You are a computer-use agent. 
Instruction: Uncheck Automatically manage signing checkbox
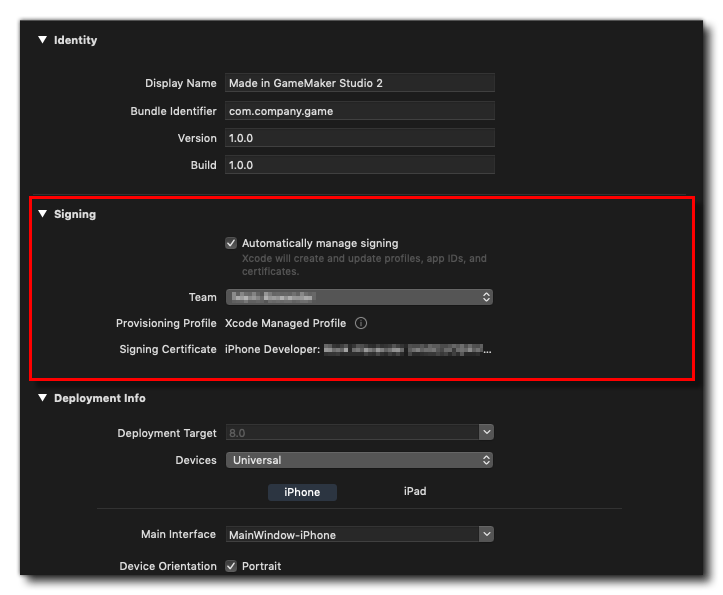click(231, 243)
